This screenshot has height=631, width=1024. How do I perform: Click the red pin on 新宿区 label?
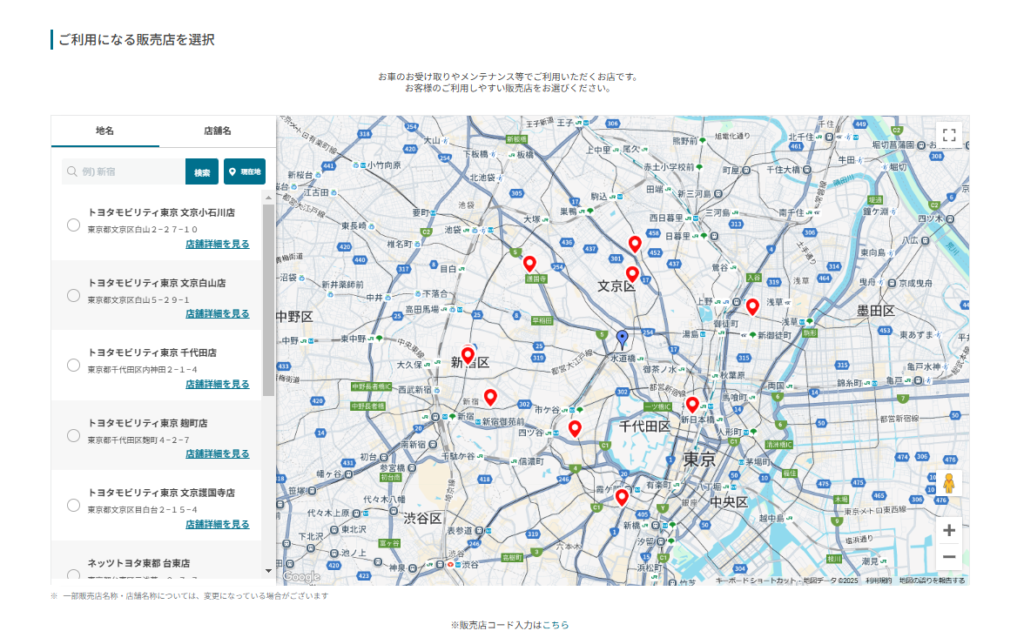tap(468, 356)
